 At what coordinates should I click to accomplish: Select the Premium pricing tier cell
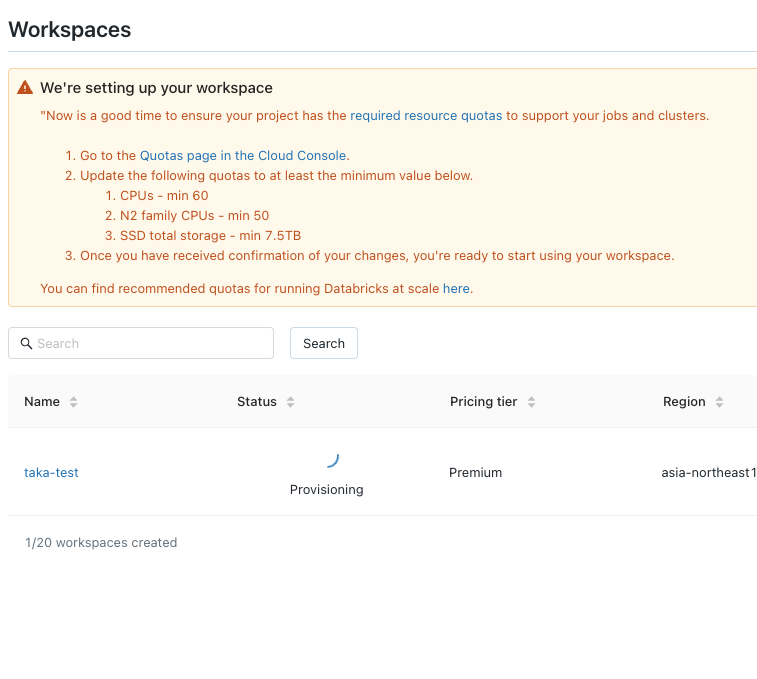coord(475,472)
